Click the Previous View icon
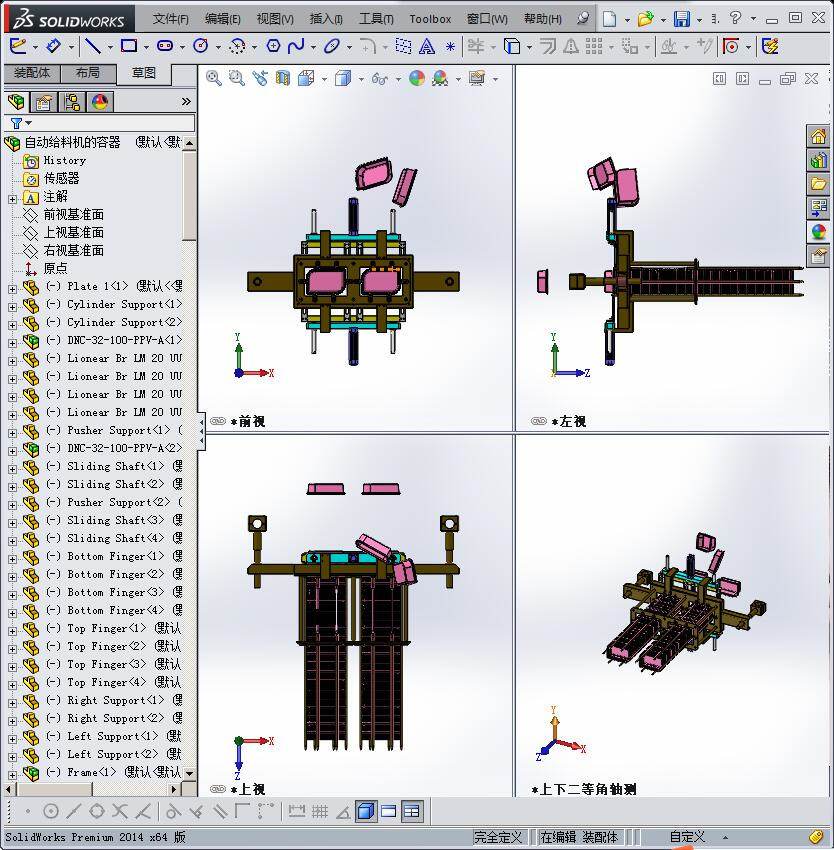Image resolution: width=834 pixels, height=850 pixels. pos(260,79)
